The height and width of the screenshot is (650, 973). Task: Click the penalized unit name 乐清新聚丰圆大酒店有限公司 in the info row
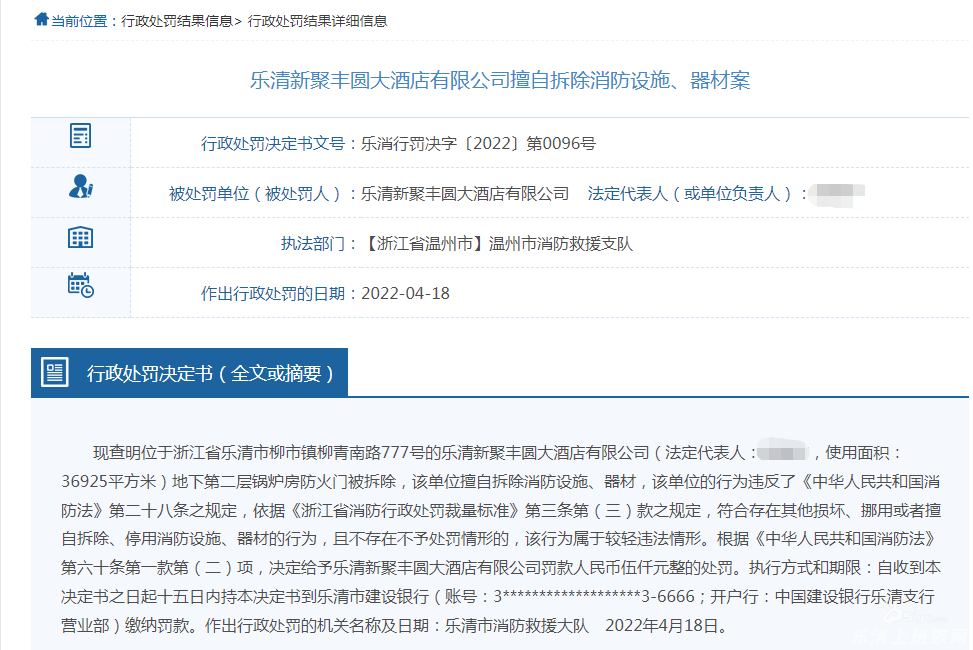pyautogui.click(x=465, y=193)
